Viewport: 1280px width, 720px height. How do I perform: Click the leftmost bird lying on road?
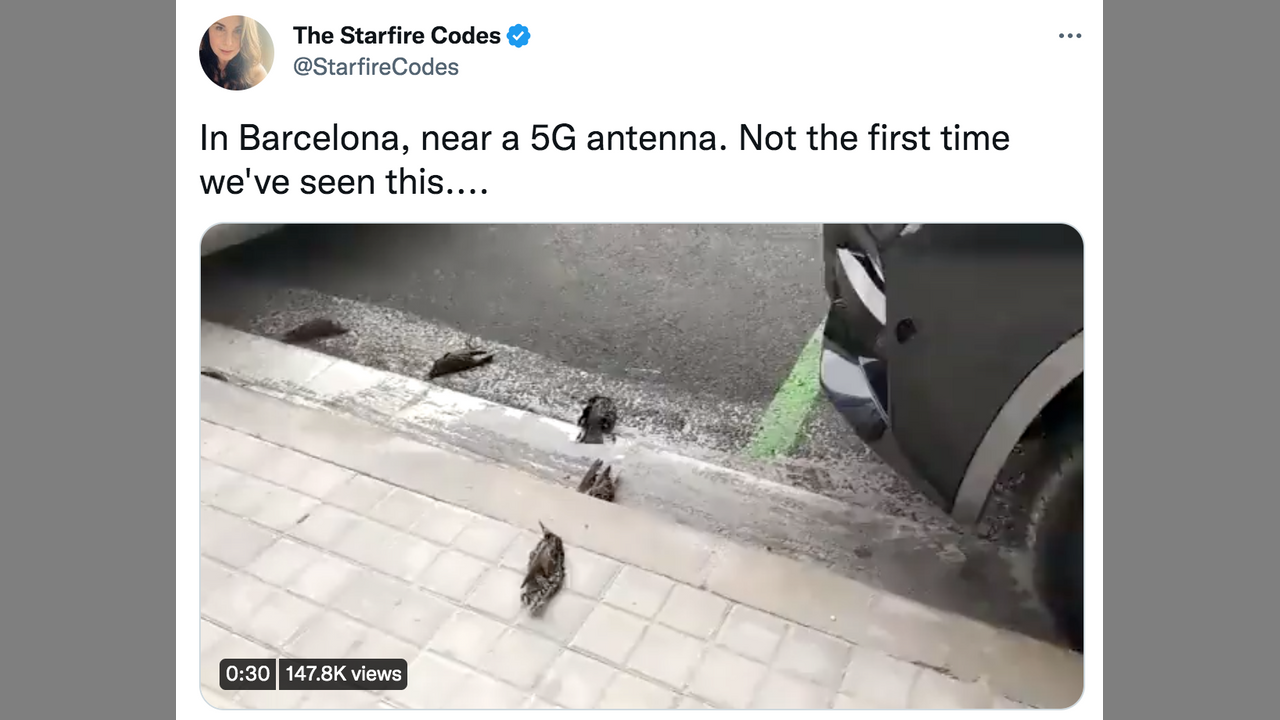pyautogui.click(x=313, y=330)
